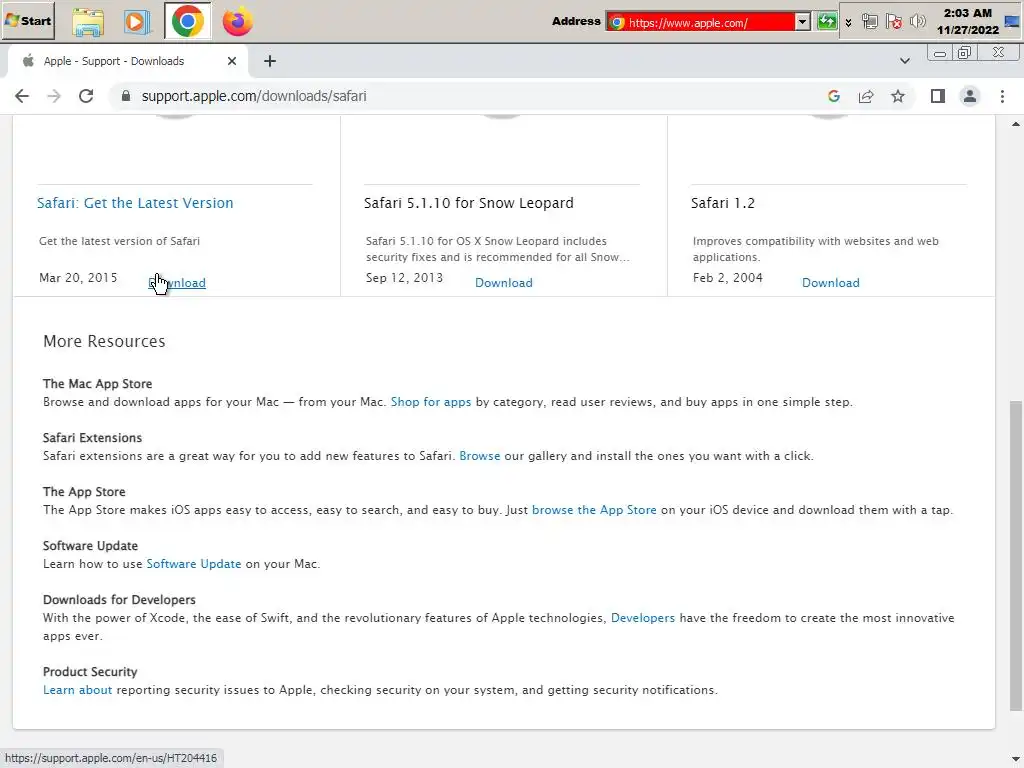
Task: Visit the Developers link
Action: [x=643, y=618]
